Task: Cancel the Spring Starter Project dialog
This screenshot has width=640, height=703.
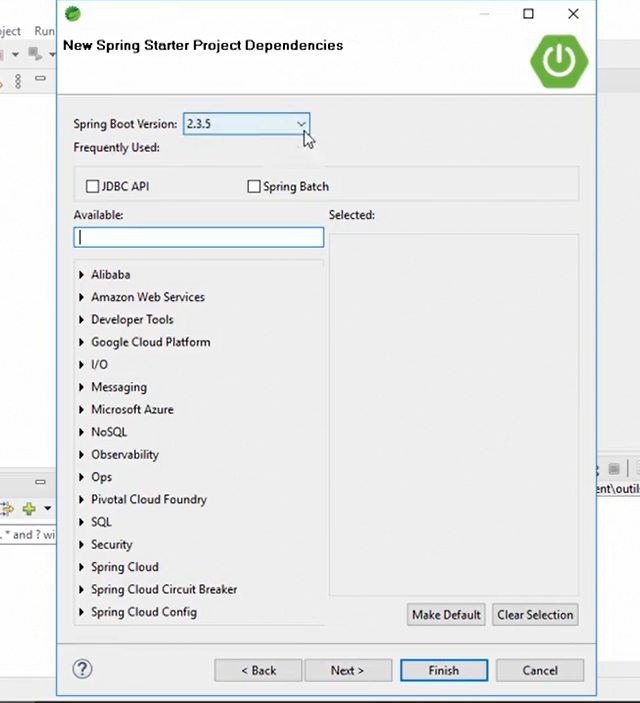Action: click(x=540, y=670)
